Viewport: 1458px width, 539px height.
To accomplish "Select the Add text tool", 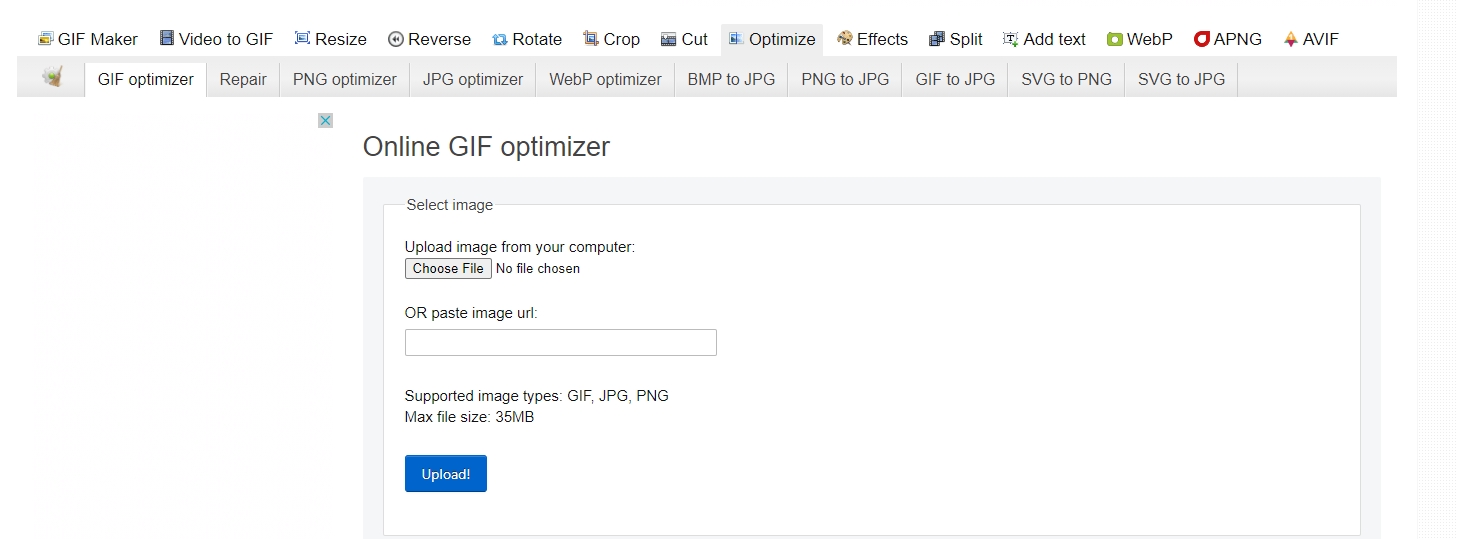I will click(1043, 39).
